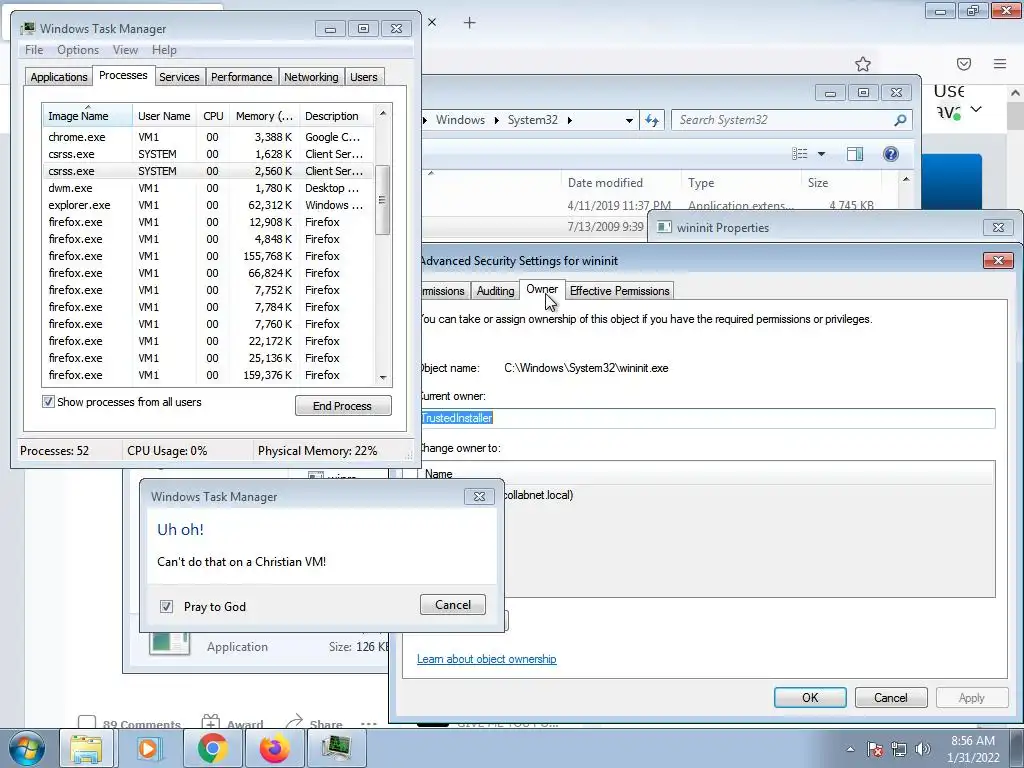1024x768 pixels.
Task: Switch to the Users tab
Action: tap(364, 77)
